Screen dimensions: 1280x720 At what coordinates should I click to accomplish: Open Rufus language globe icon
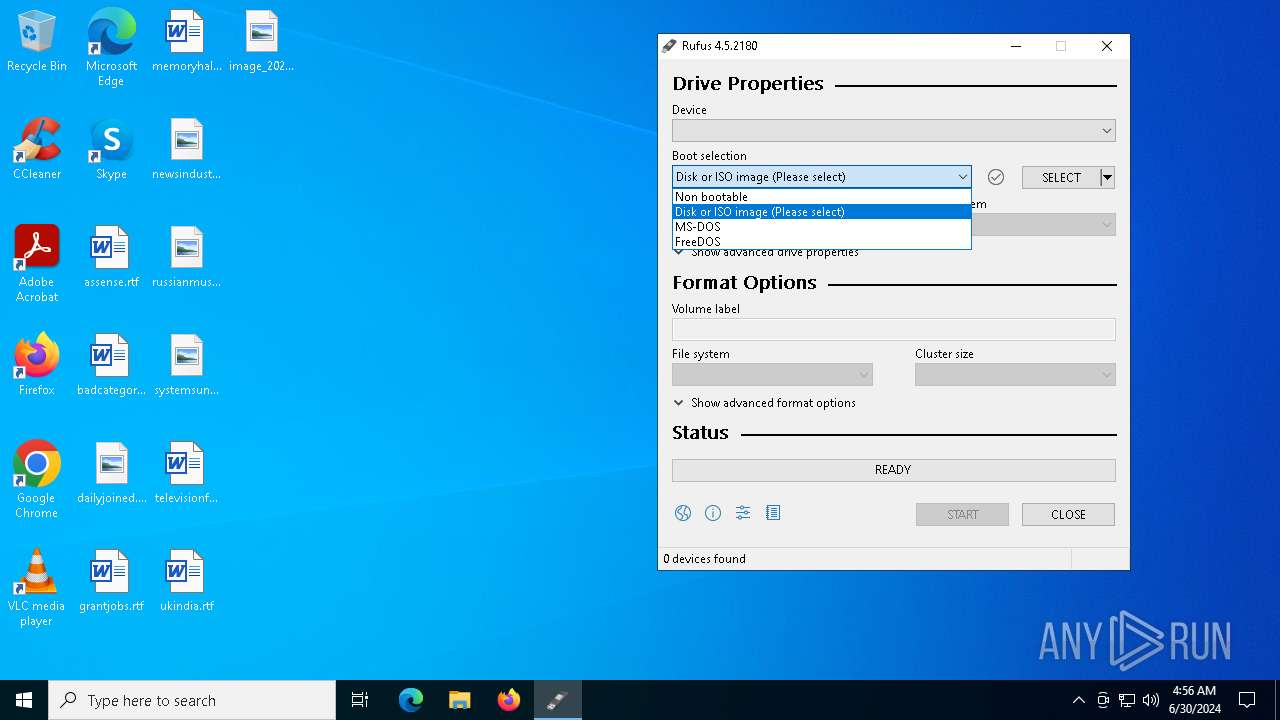(683, 513)
